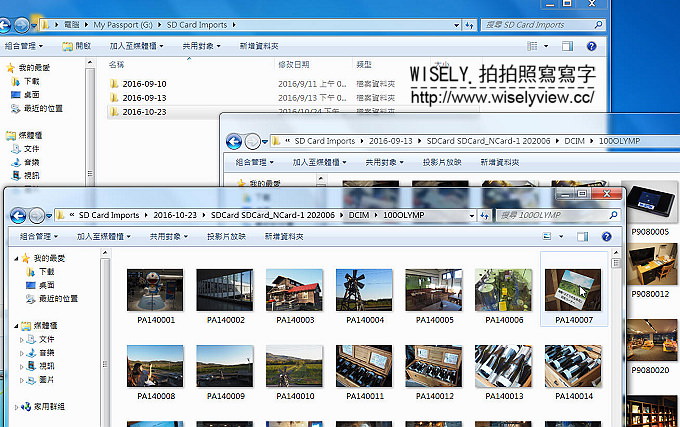Toggle preview pane in front window toolbar

[x=582, y=236]
